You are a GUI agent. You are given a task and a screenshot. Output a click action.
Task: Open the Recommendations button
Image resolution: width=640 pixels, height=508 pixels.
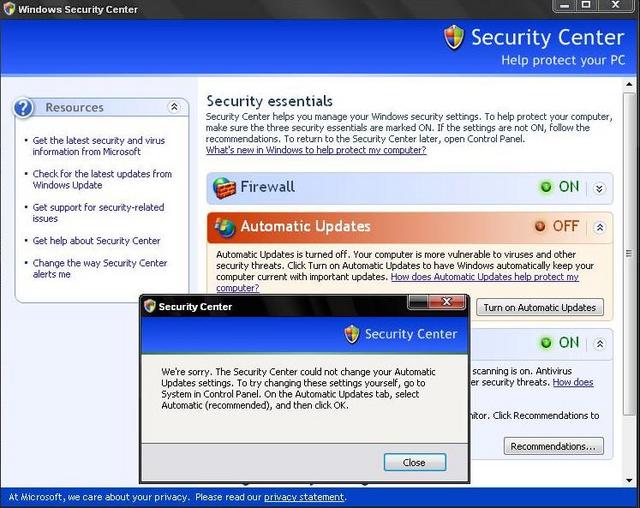click(553, 446)
